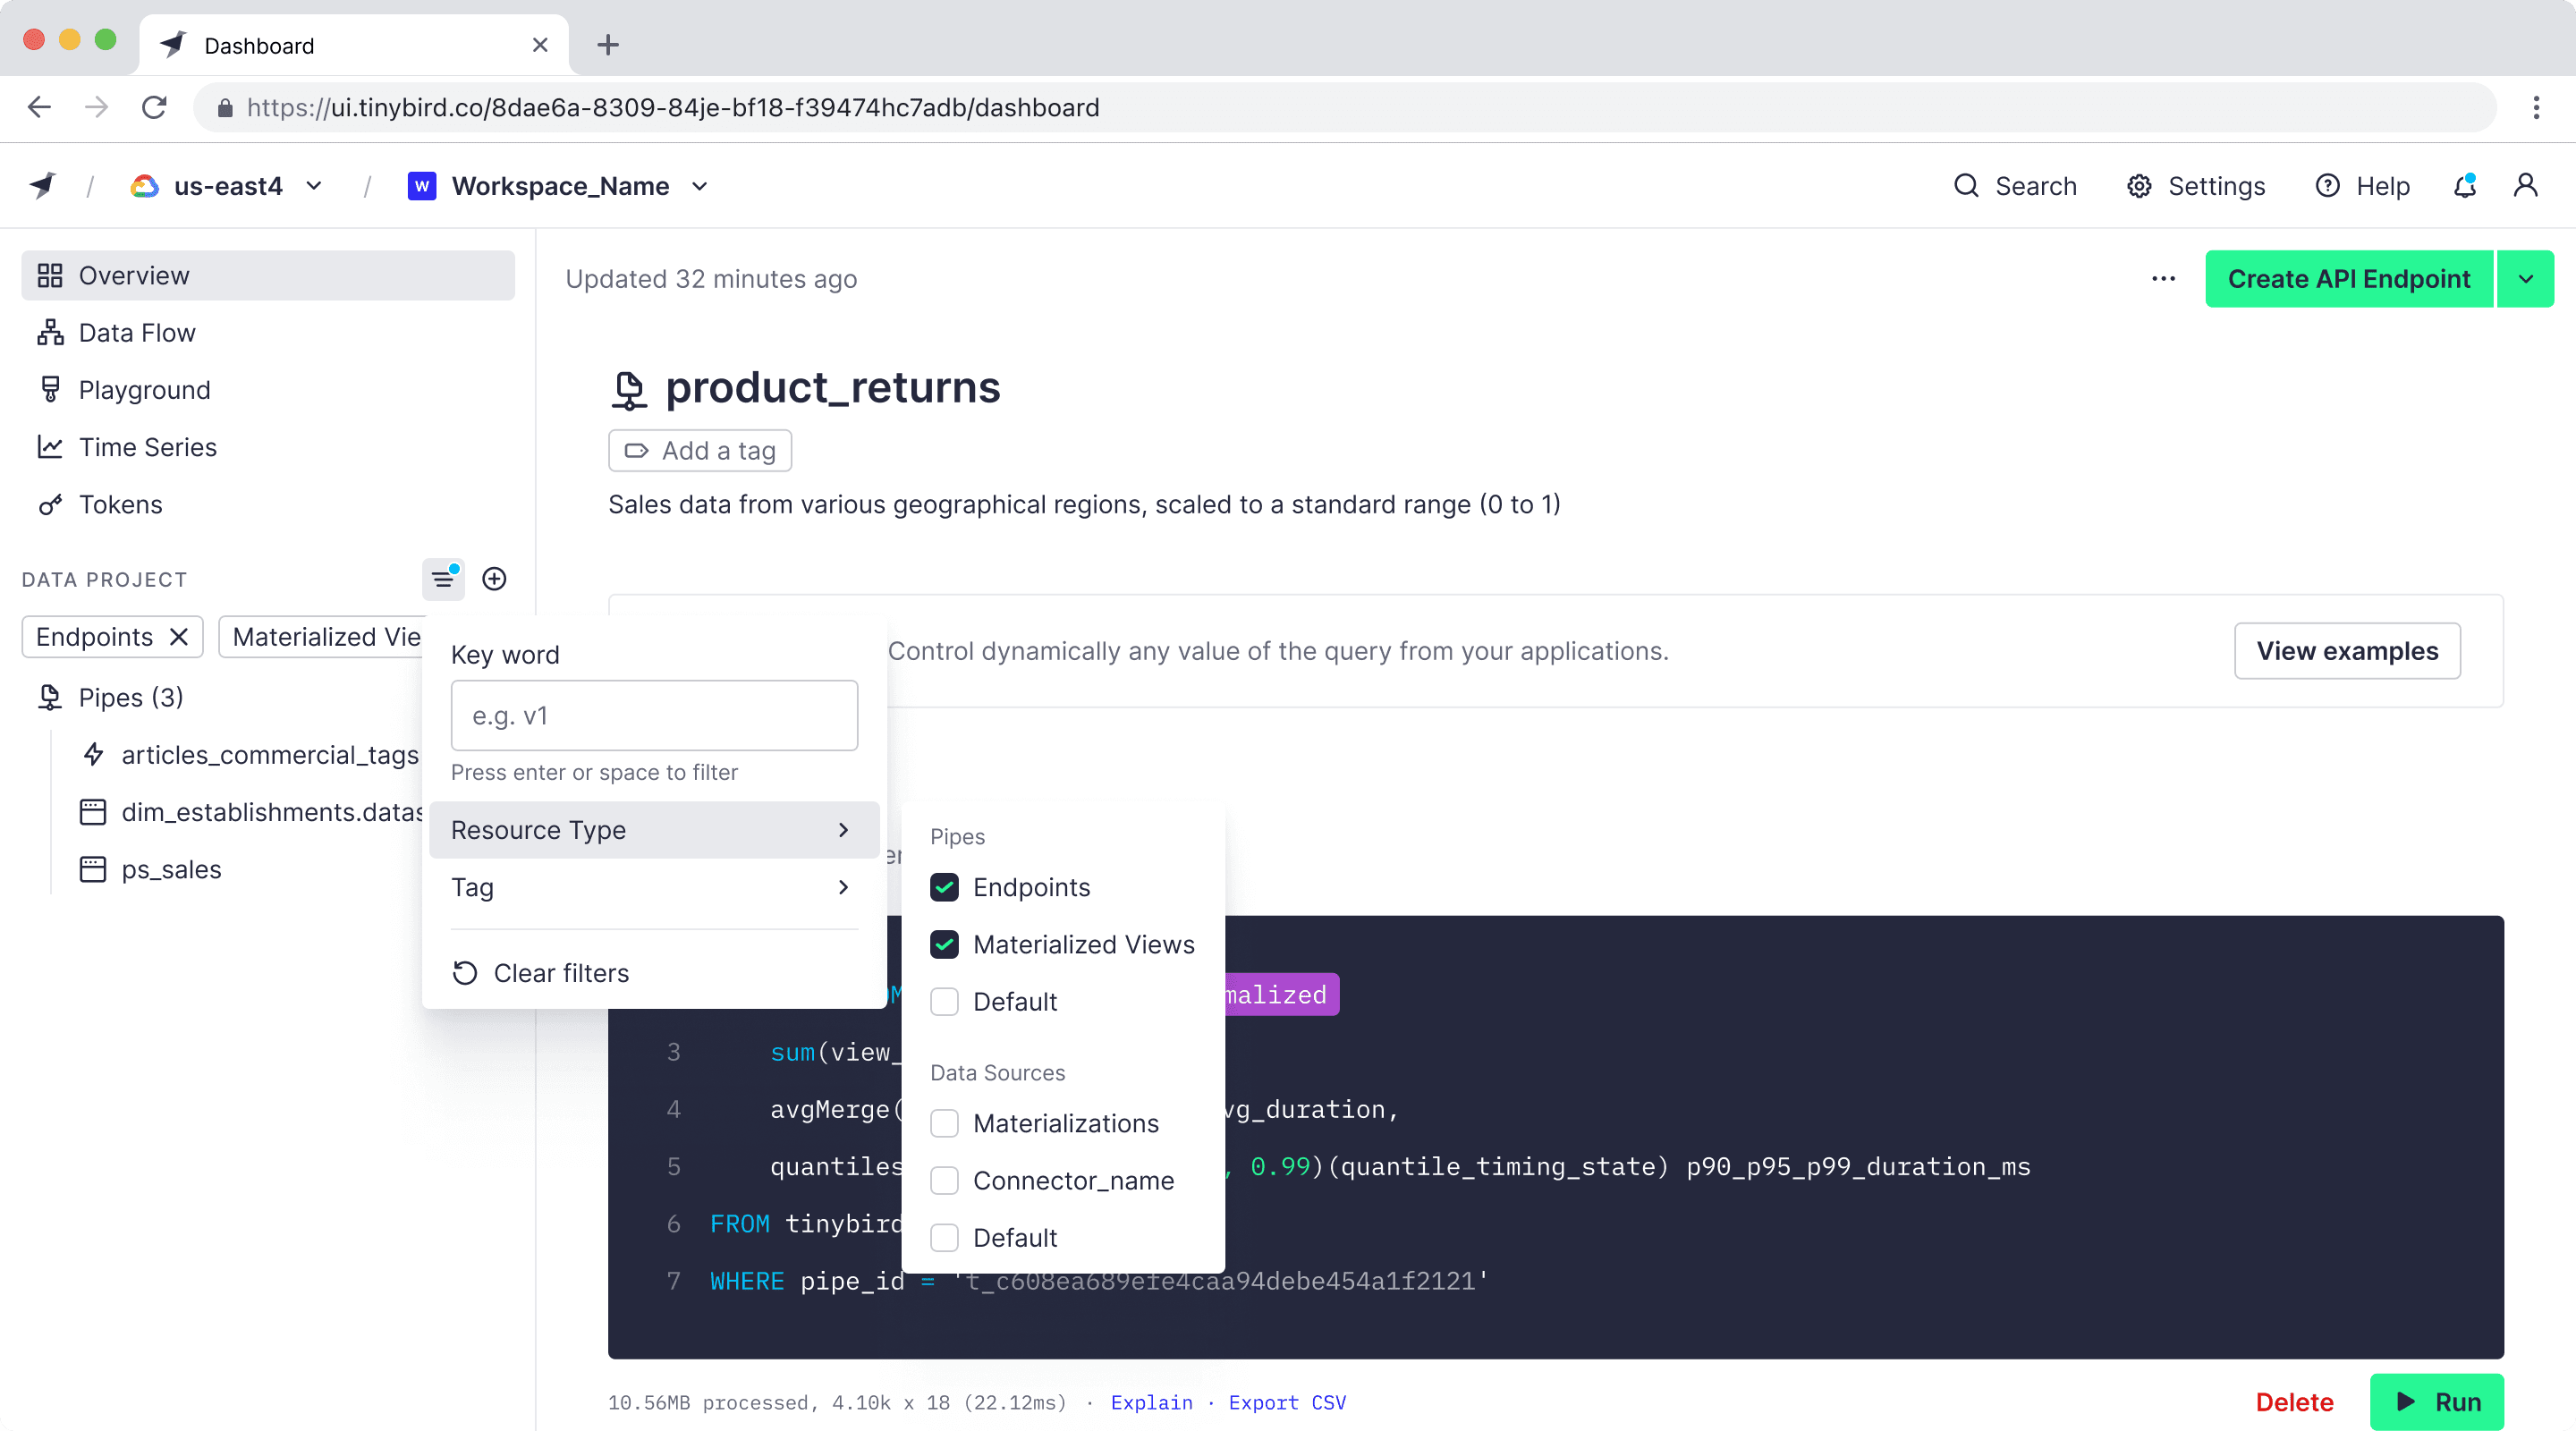This screenshot has height=1431, width=2576.
Task: Click the pipe icon beside product_returns title
Action: coord(629,389)
